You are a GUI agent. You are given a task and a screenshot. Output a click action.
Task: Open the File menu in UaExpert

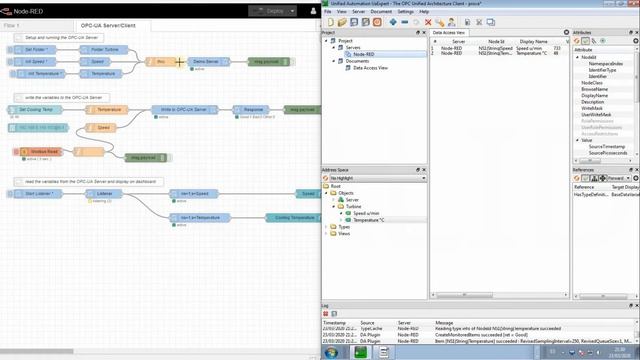[x=328, y=12]
